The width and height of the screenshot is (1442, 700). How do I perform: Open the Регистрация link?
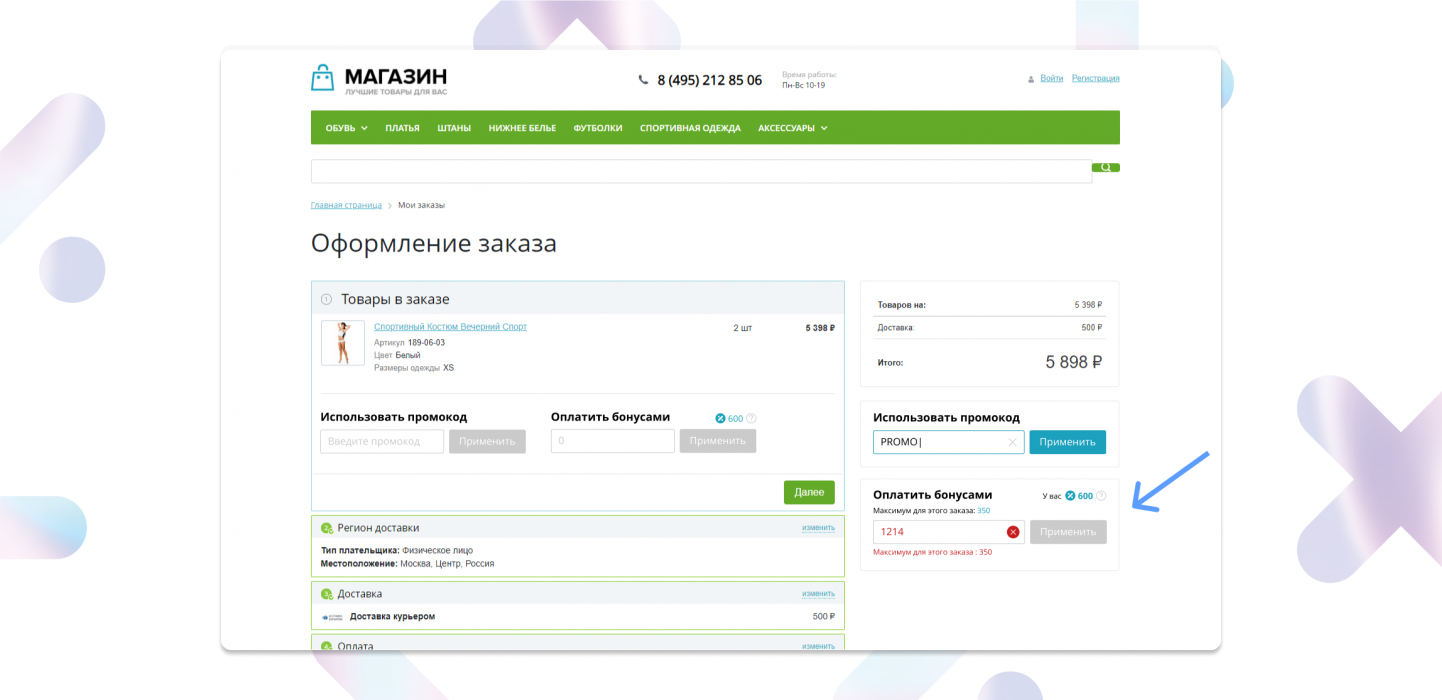[x=1096, y=78]
